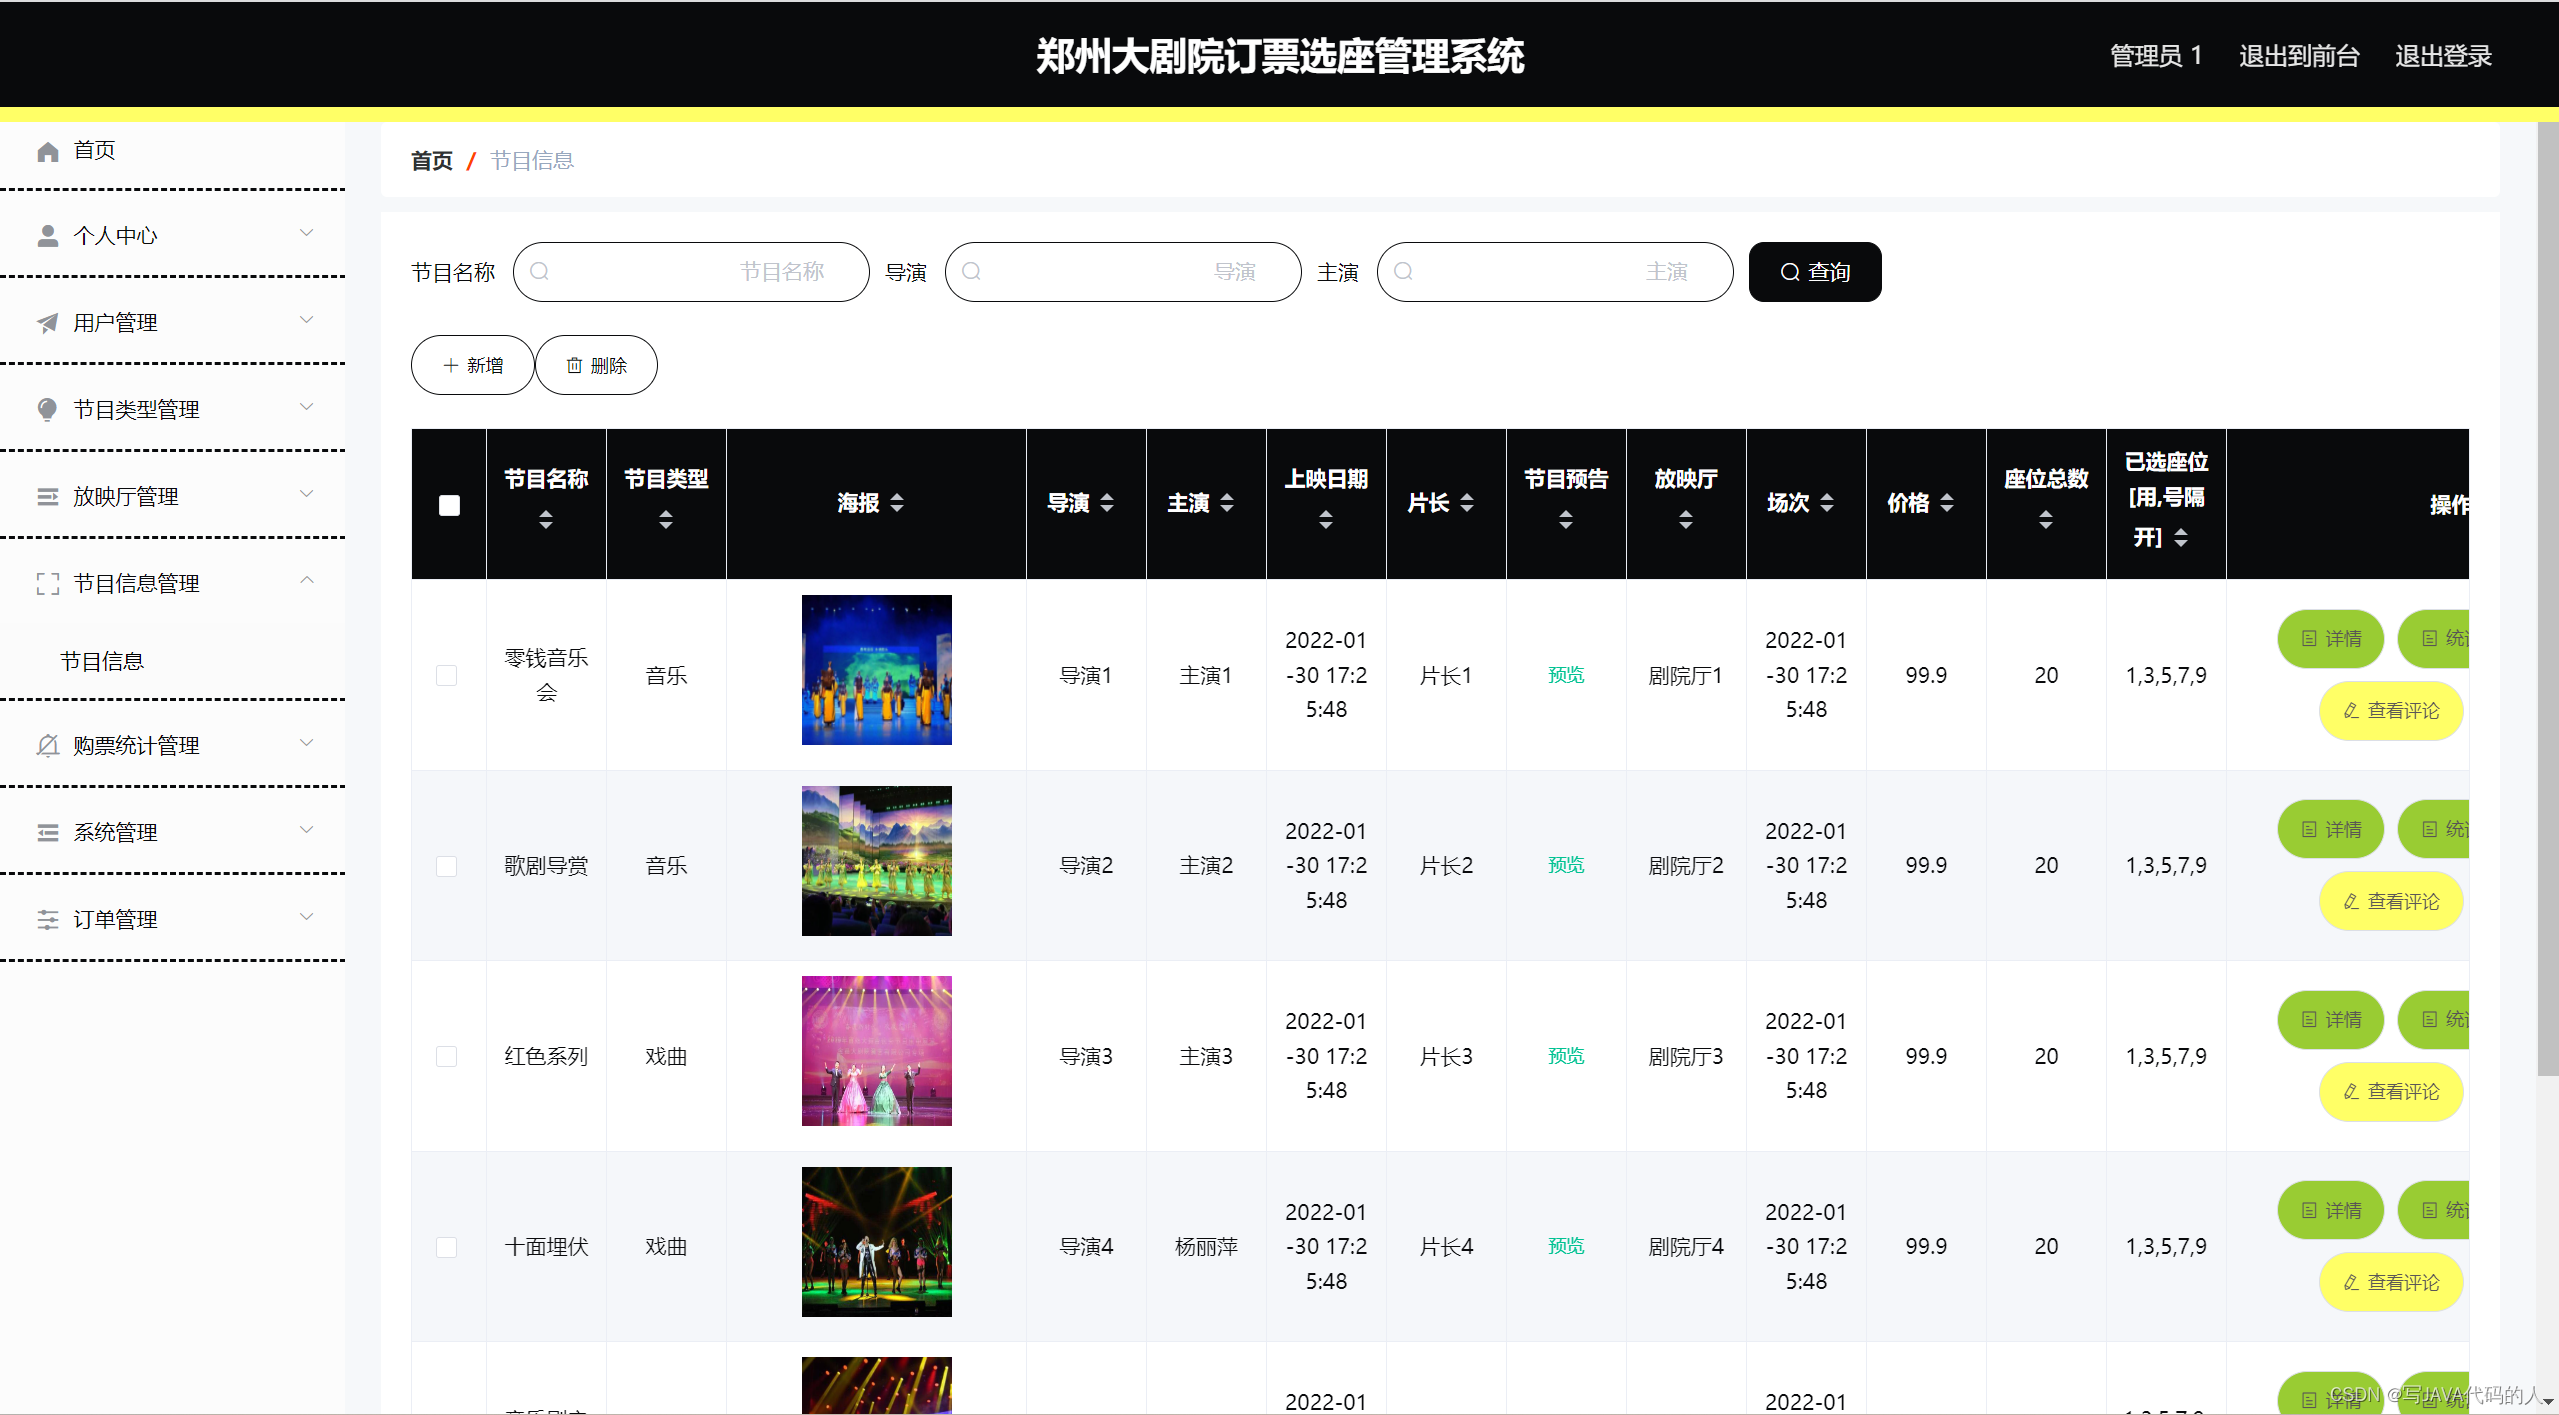
Task: Check the row checkbox for 零钱音乐会
Action: click(446, 676)
